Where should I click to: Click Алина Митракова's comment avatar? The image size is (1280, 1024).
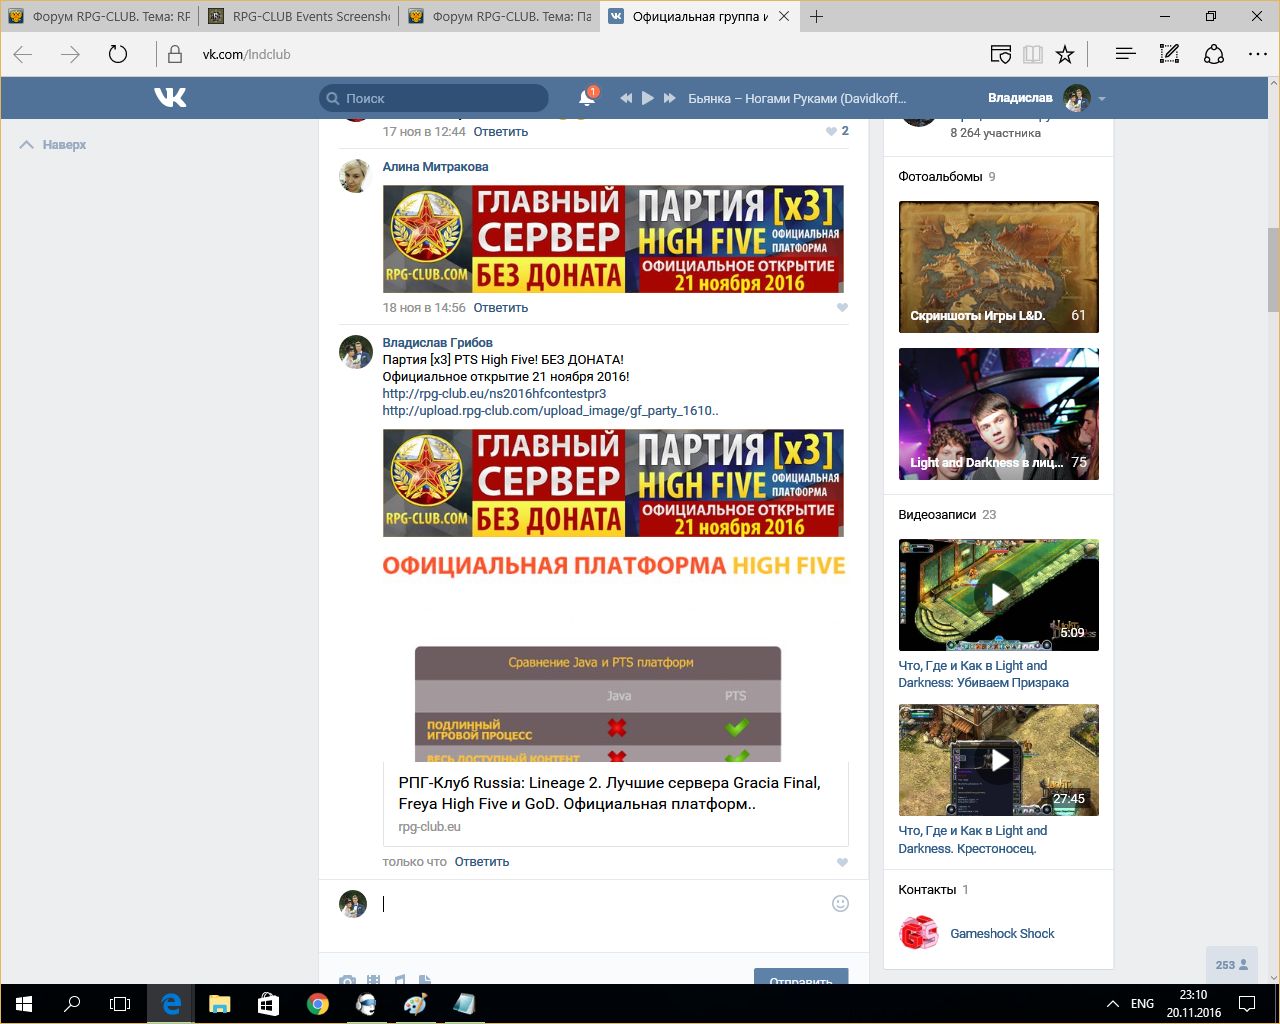(x=355, y=175)
